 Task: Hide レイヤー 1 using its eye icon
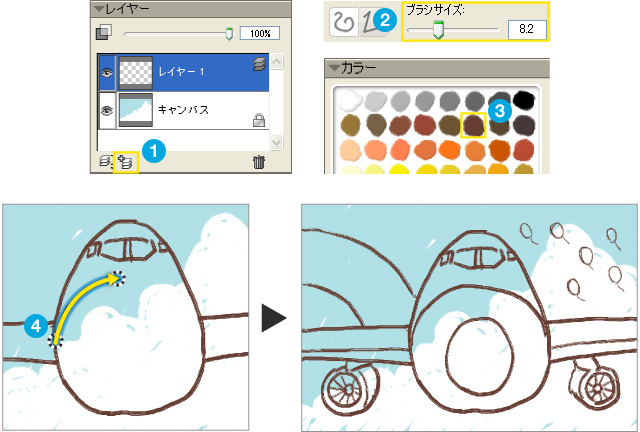[107, 73]
